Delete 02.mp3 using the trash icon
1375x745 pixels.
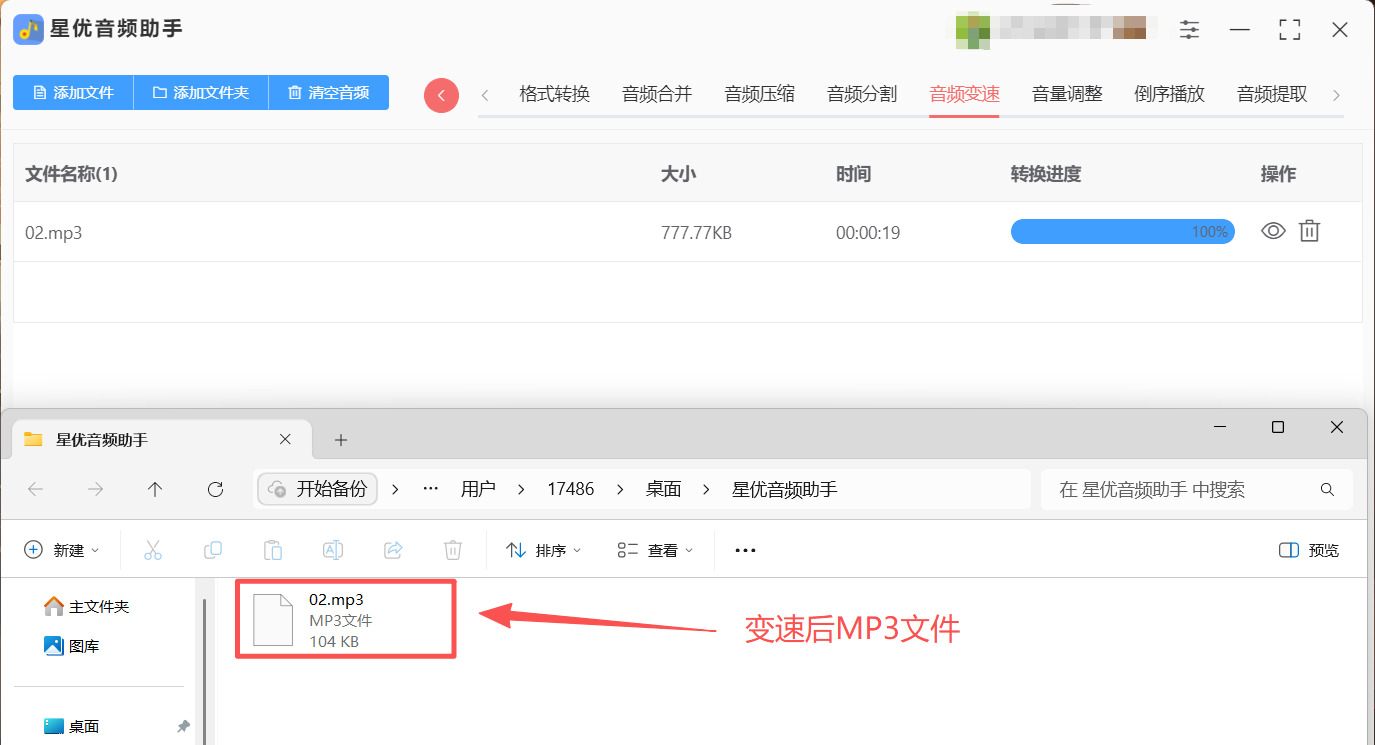coord(1309,231)
